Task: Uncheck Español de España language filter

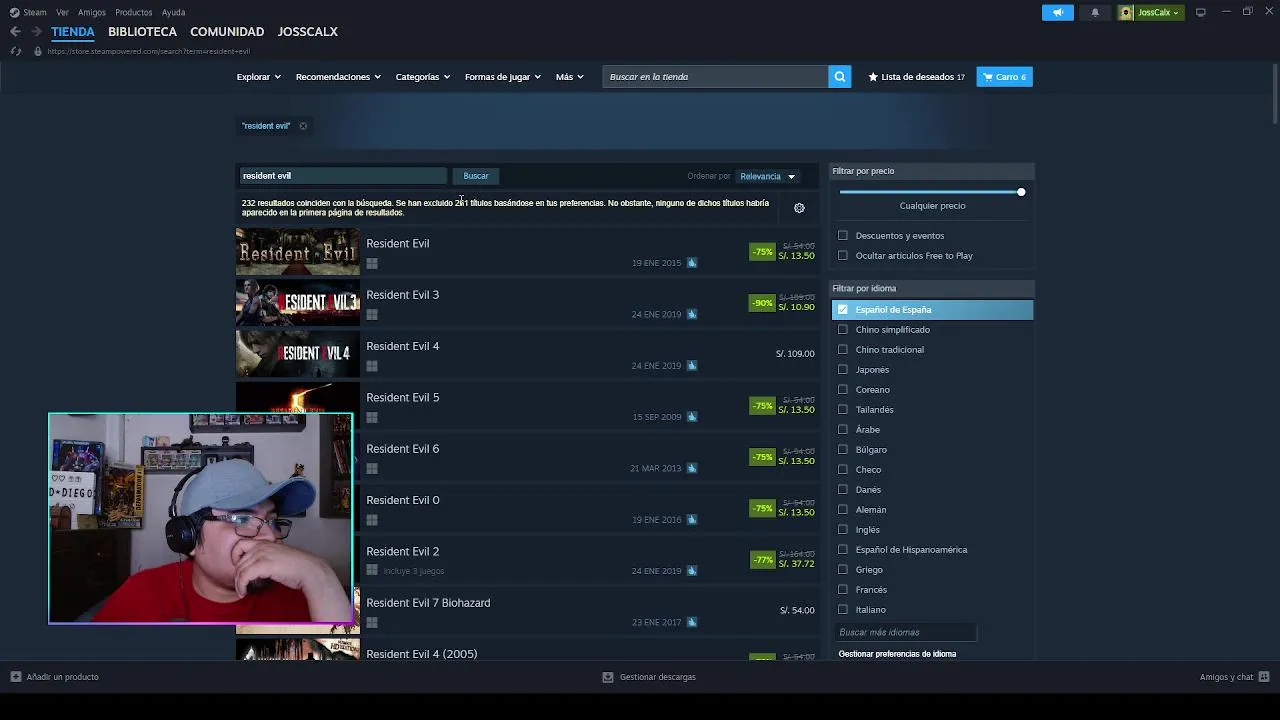Action: click(843, 310)
